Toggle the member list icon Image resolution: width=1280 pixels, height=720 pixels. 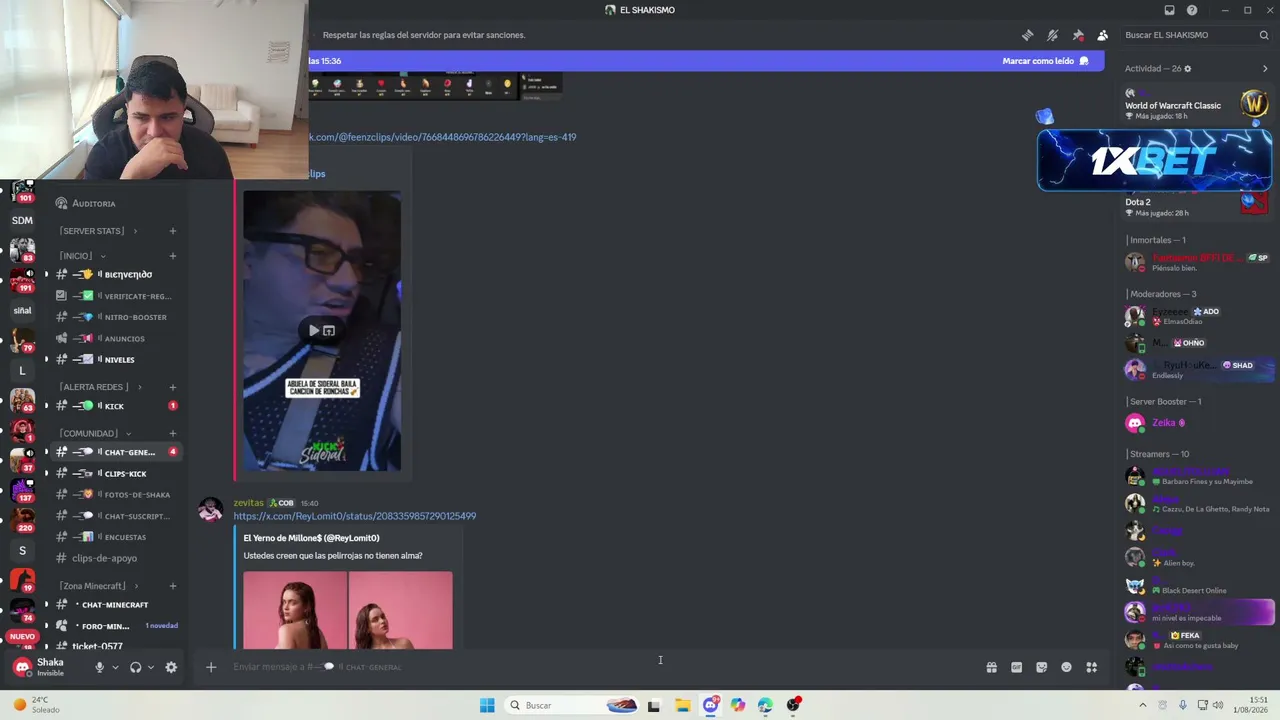(x=1103, y=35)
